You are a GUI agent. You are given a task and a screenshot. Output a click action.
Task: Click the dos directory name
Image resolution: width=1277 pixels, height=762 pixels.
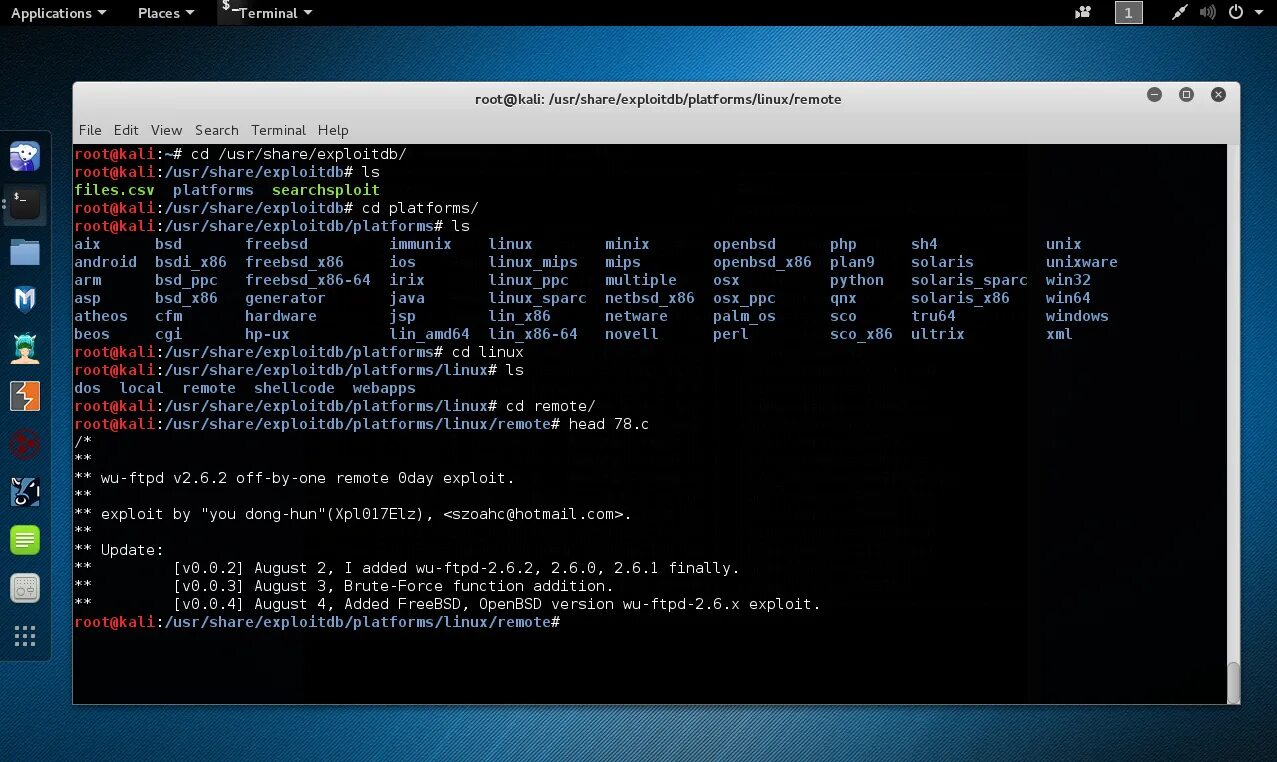tap(87, 388)
